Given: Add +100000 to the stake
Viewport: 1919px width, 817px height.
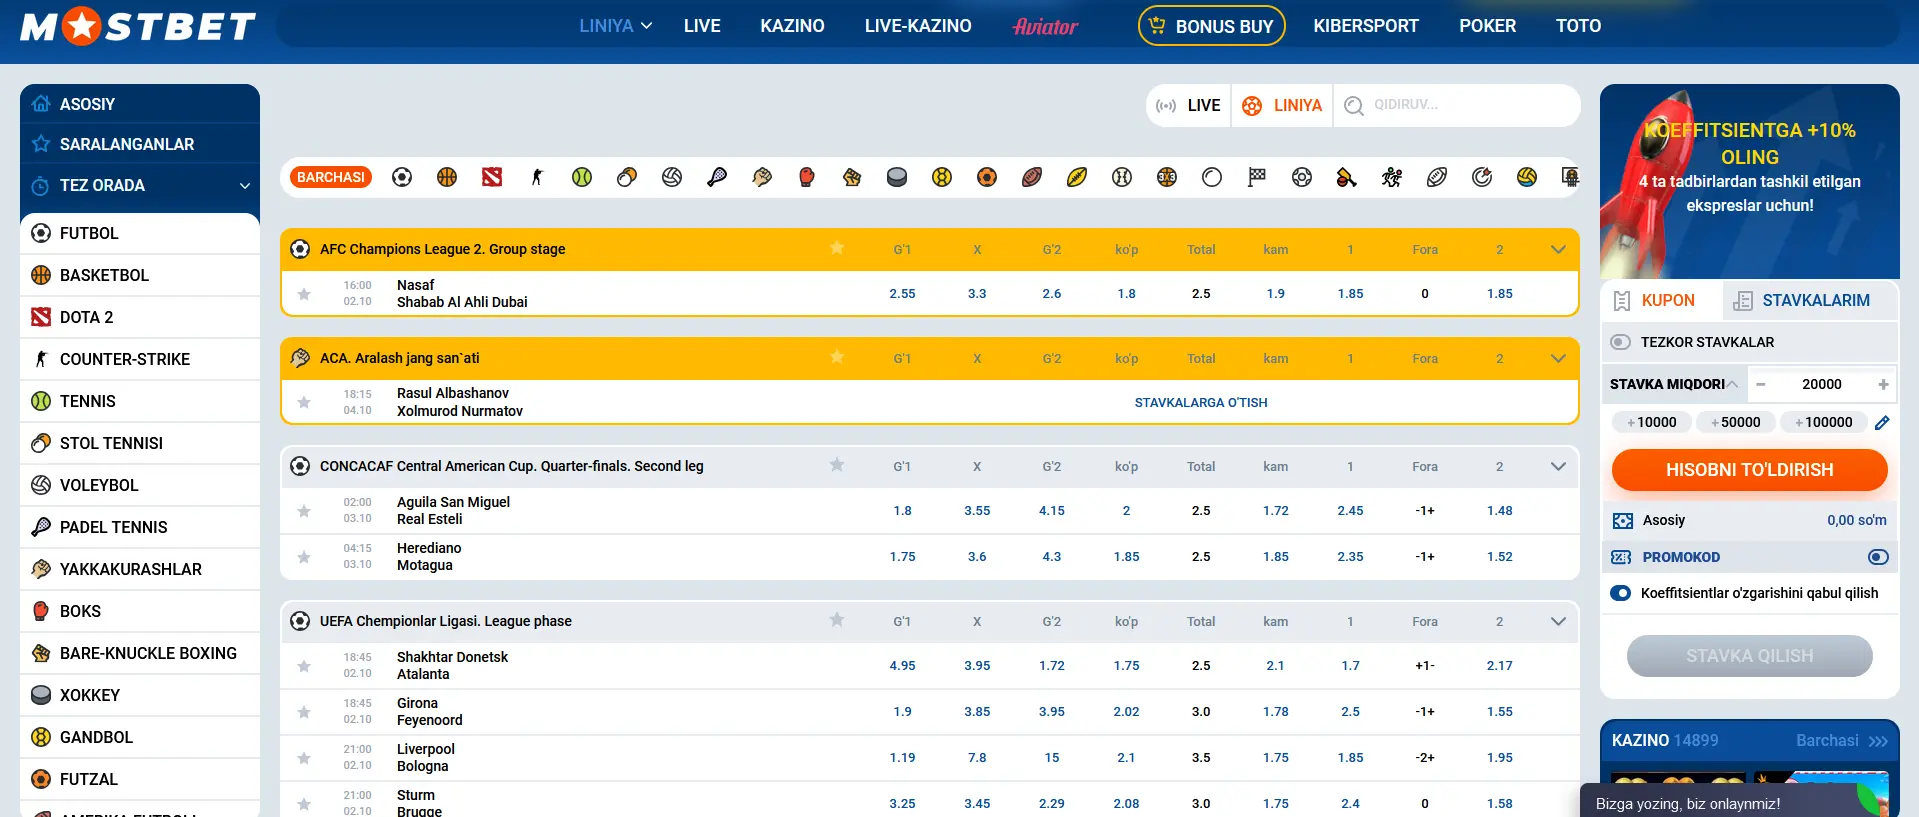Looking at the screenshot, I should pyautogui.click(x=1823, y=422).
